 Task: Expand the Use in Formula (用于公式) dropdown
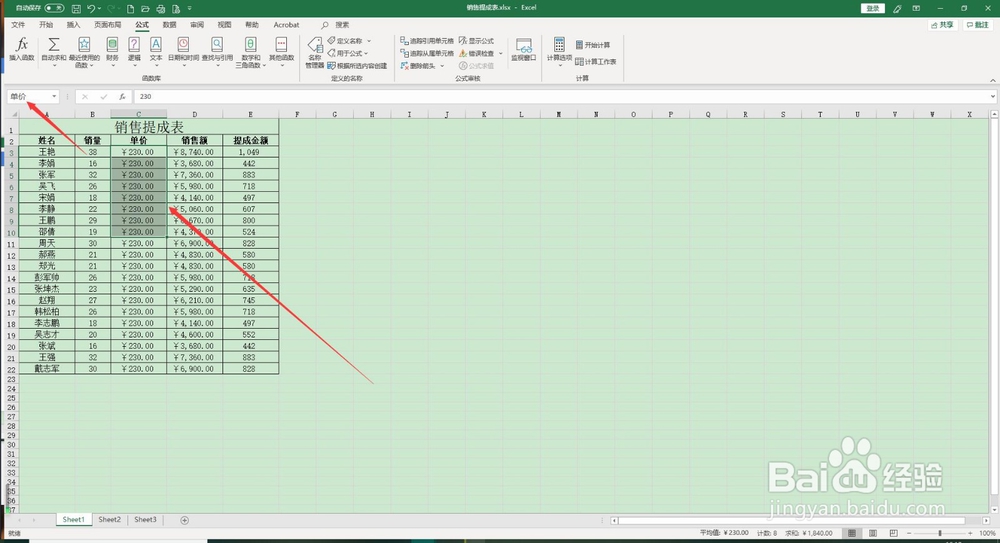coord(365,54)
